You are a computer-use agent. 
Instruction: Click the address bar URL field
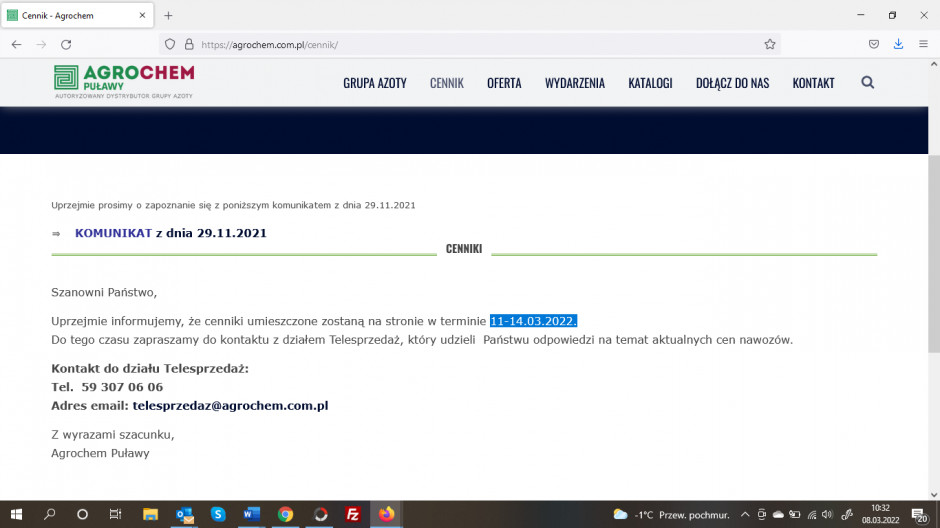pos(468,44)
